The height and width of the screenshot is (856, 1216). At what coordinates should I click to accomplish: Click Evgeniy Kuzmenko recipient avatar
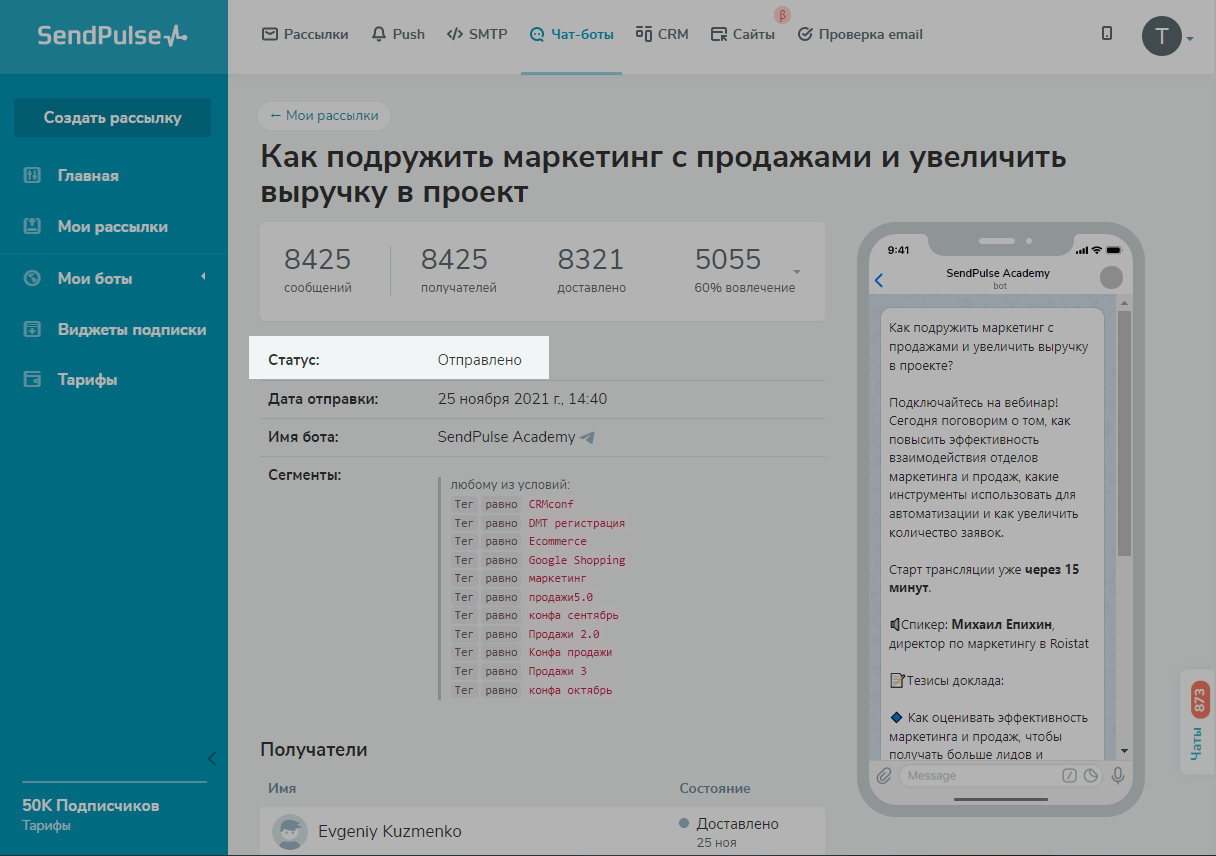pos(289,831)
